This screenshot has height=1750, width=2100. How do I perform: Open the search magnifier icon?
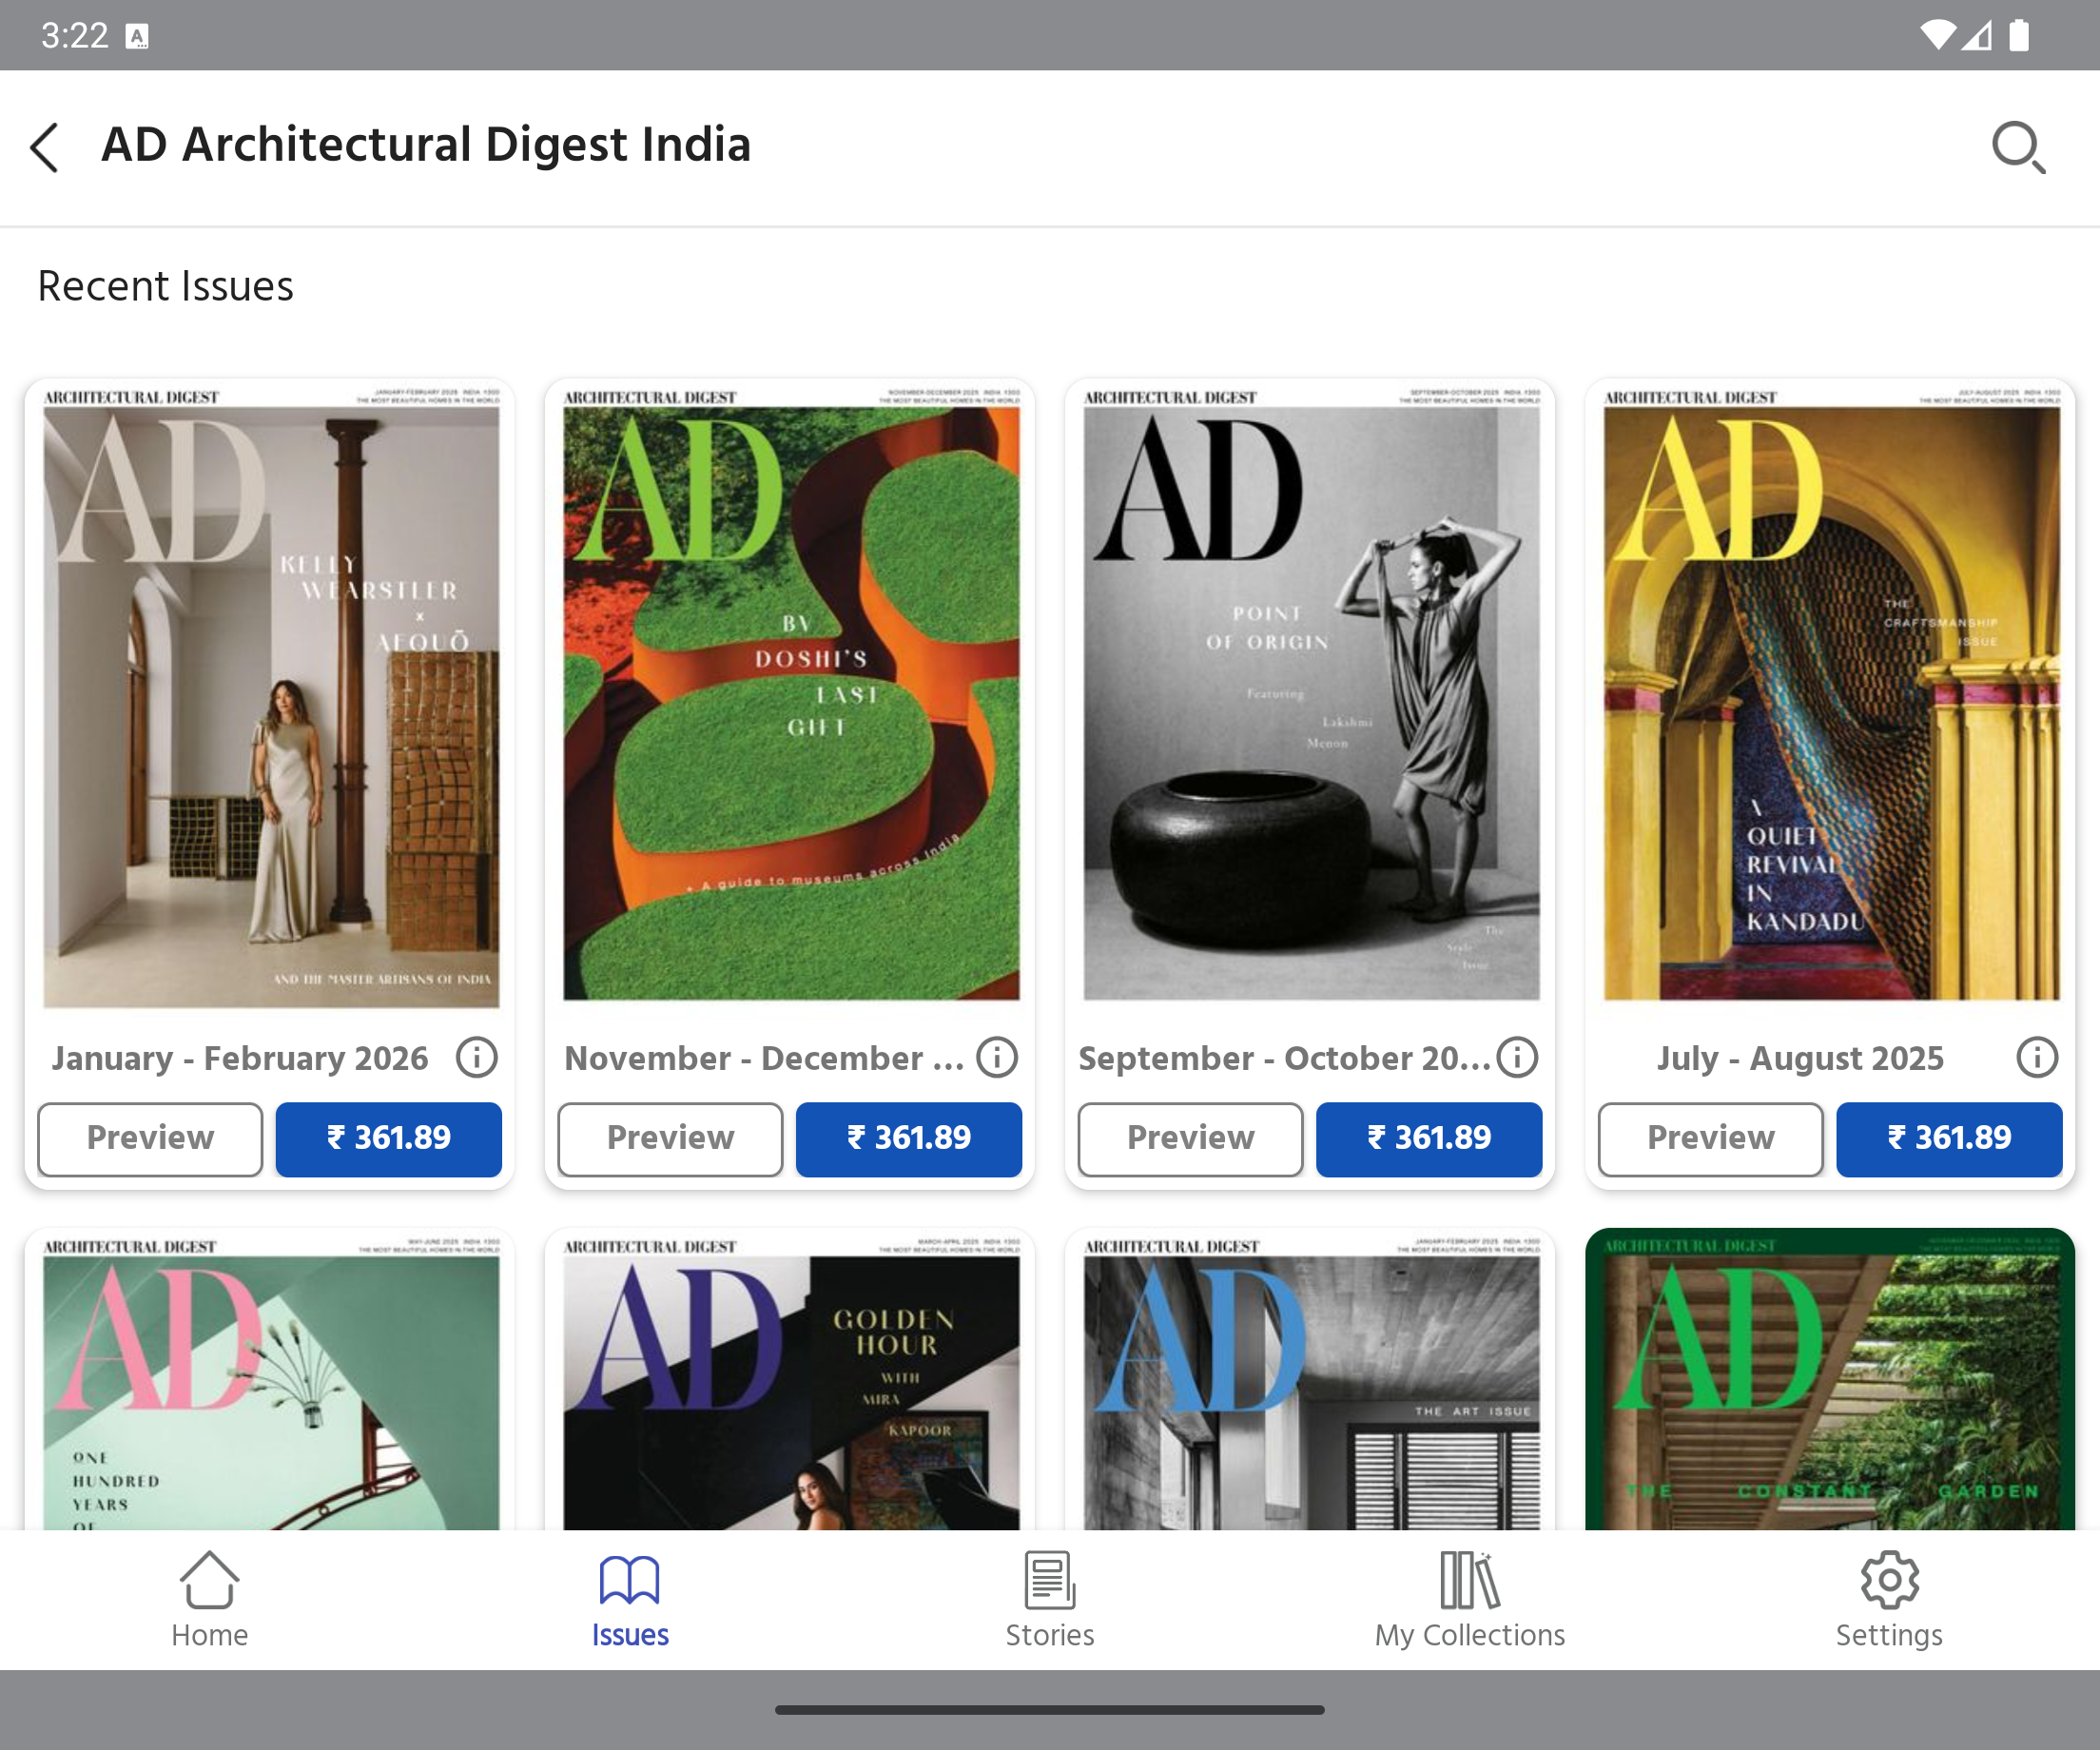click(2017, 148)
